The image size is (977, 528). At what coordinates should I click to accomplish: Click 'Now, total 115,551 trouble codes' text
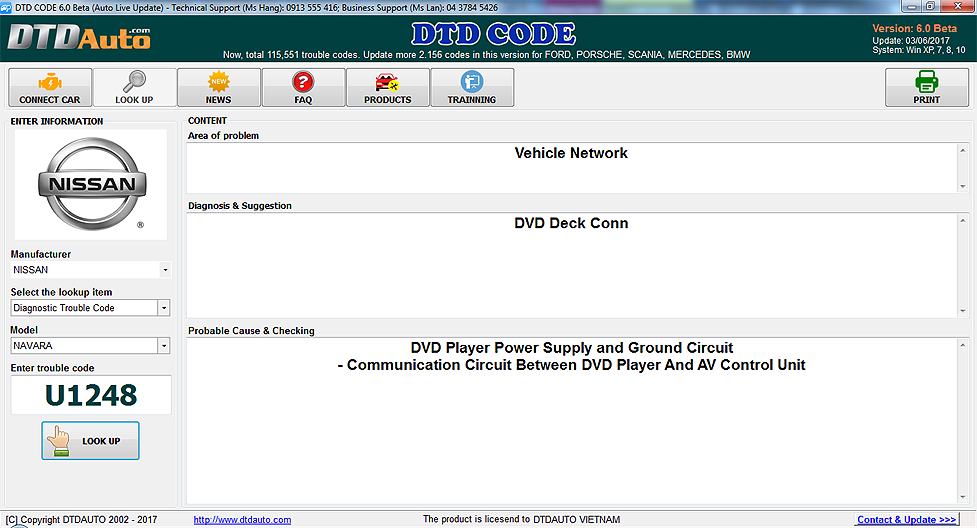[290, 55]
